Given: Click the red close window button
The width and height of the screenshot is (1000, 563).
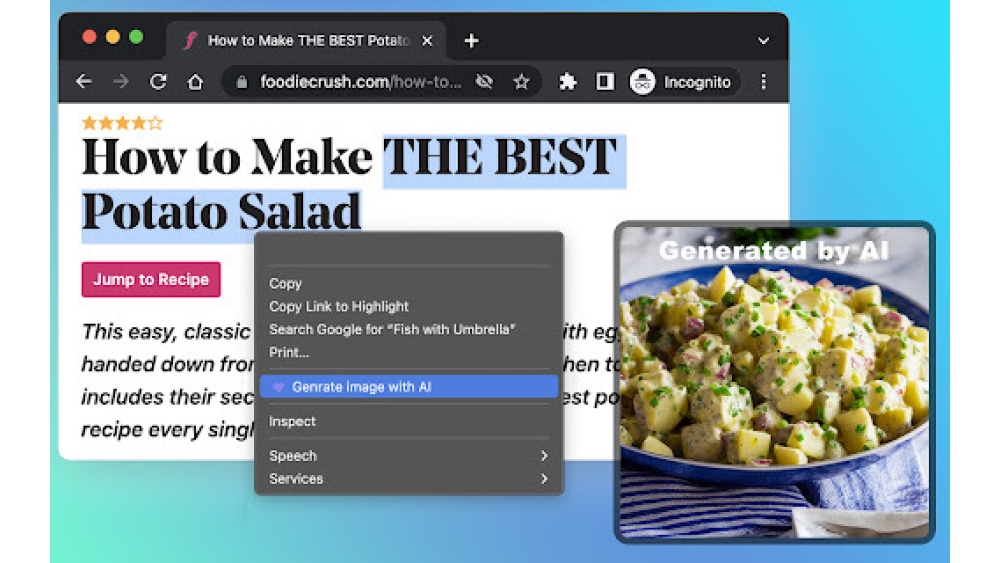Looking at the screenshot, I should click(89, 37).
